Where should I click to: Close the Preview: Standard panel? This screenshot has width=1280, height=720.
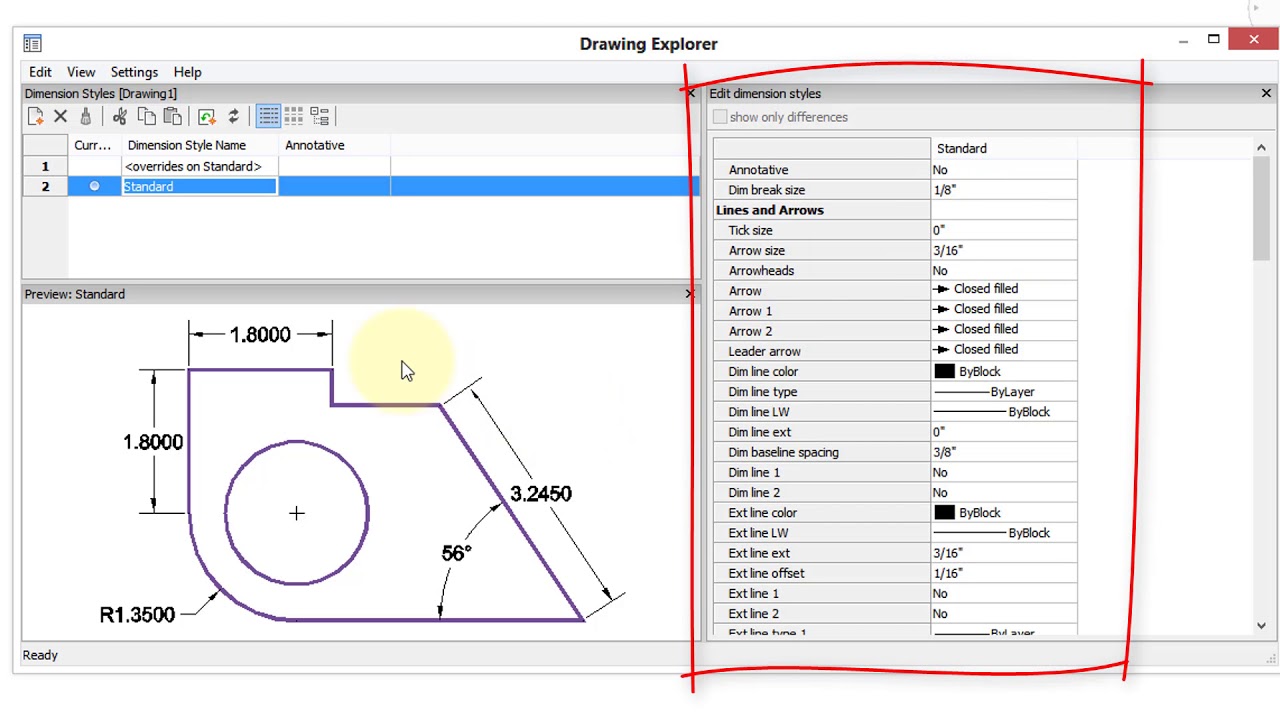(x=689, y=294)
